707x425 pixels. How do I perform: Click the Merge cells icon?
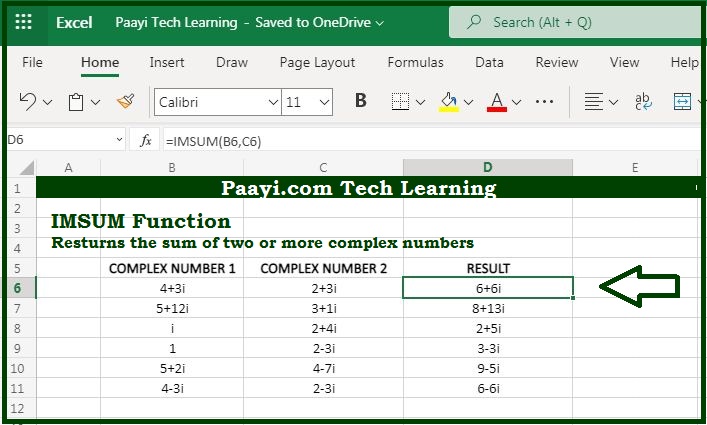(x=683, y=102)
